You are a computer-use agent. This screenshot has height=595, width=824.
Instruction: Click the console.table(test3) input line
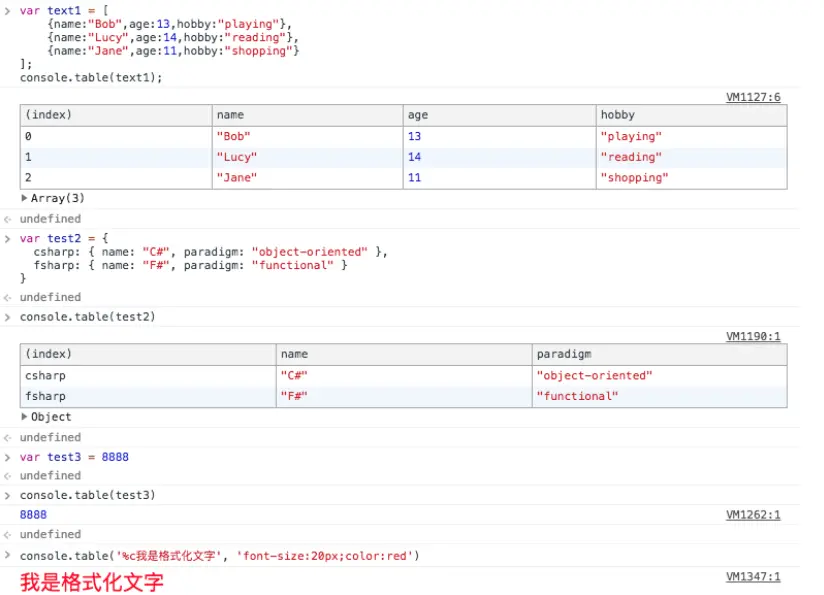point(88,495)
